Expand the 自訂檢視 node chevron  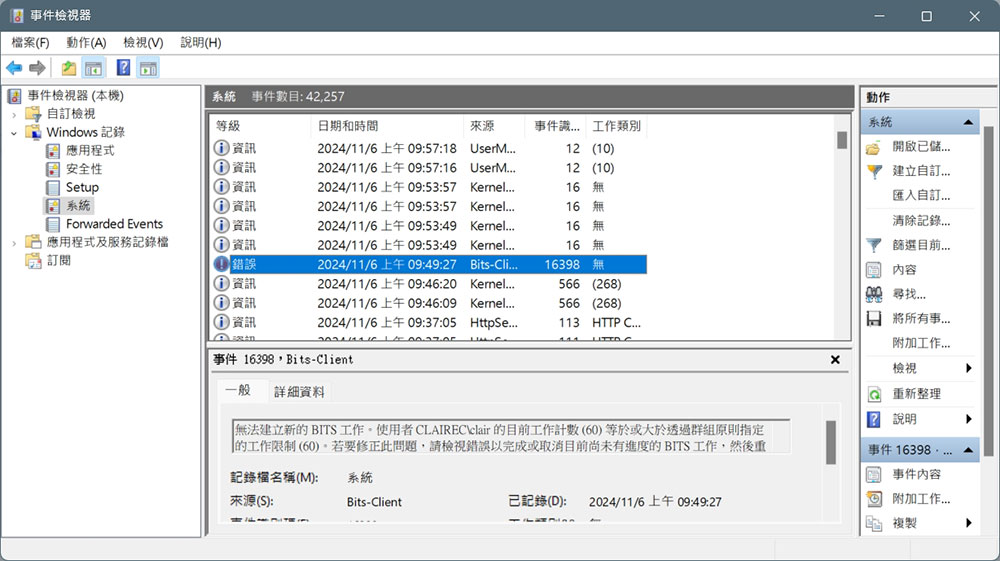tap(14, 114)
